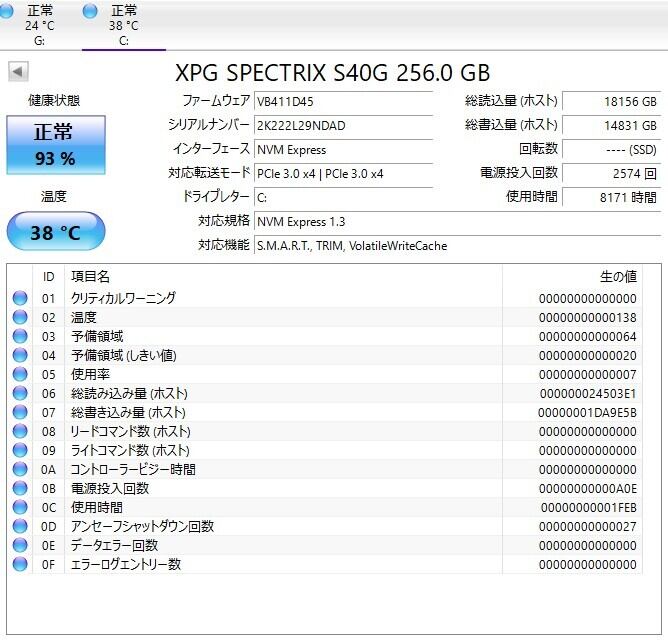The width and height of the screenshot is (668, 641).
Task: Click the 使用時間 value 8171 時間
Action: (x=611, y=197)
